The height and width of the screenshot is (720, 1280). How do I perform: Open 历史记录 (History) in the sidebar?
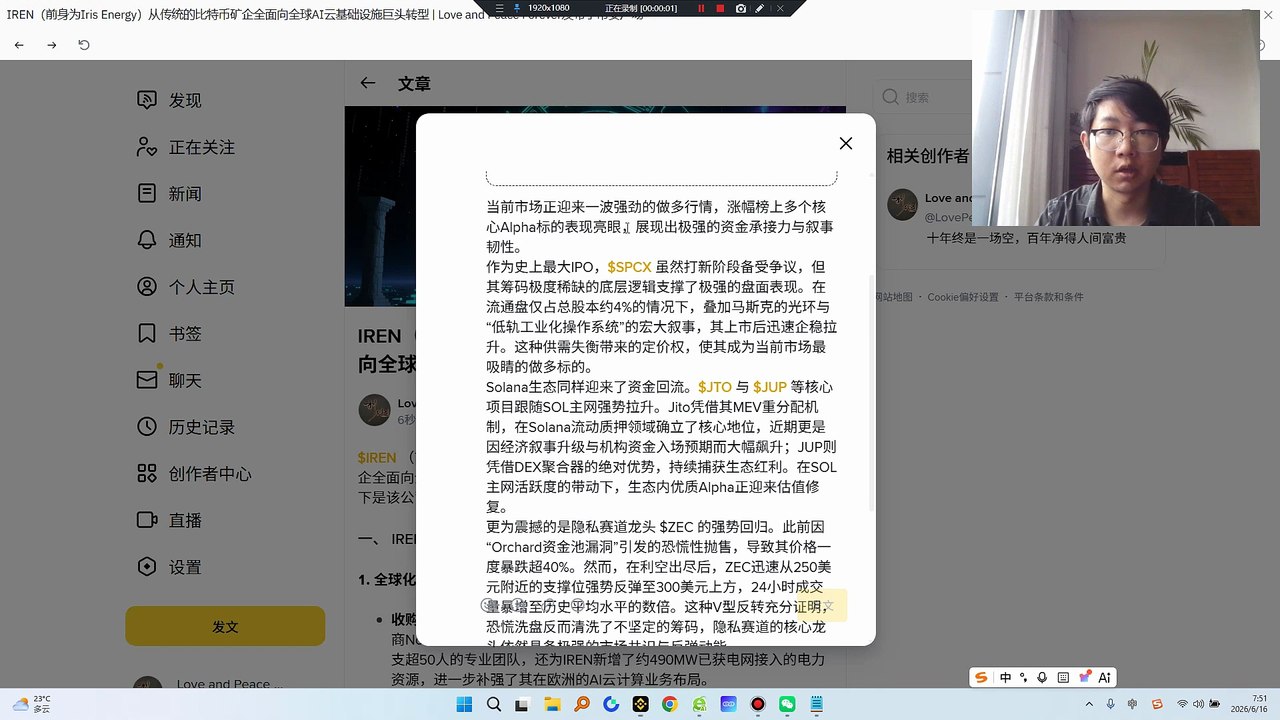pyautogui.click(x=186, y=427)
